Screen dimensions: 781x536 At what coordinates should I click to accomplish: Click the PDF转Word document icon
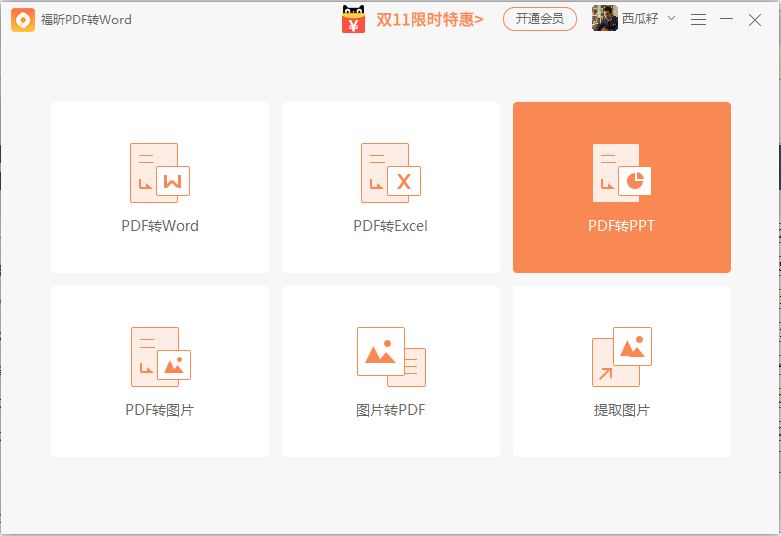tap(159, 173)
